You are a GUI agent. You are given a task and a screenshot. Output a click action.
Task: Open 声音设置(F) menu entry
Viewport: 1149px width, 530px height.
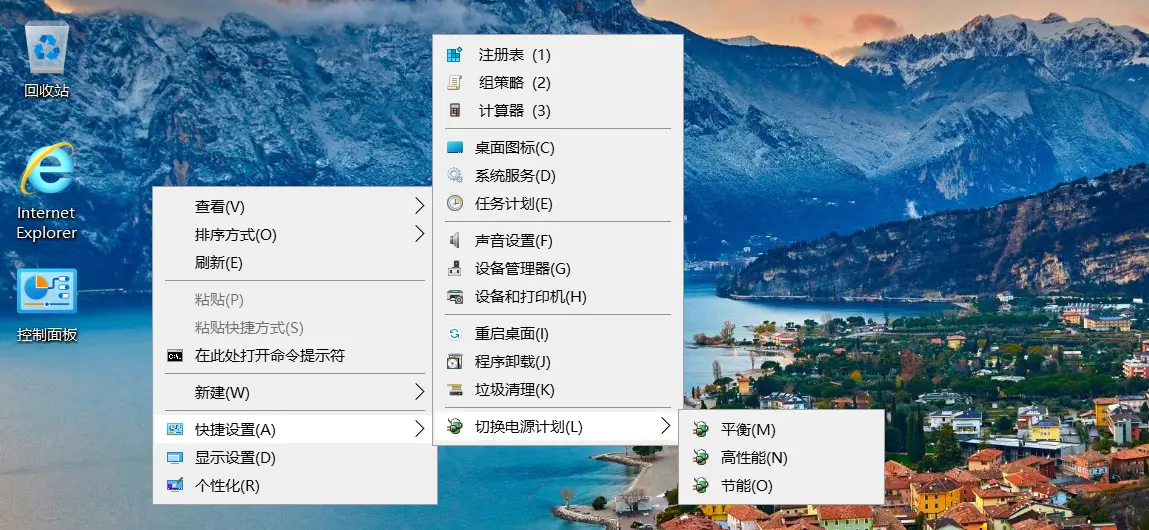pyautogui.click(x=558, y=240)
